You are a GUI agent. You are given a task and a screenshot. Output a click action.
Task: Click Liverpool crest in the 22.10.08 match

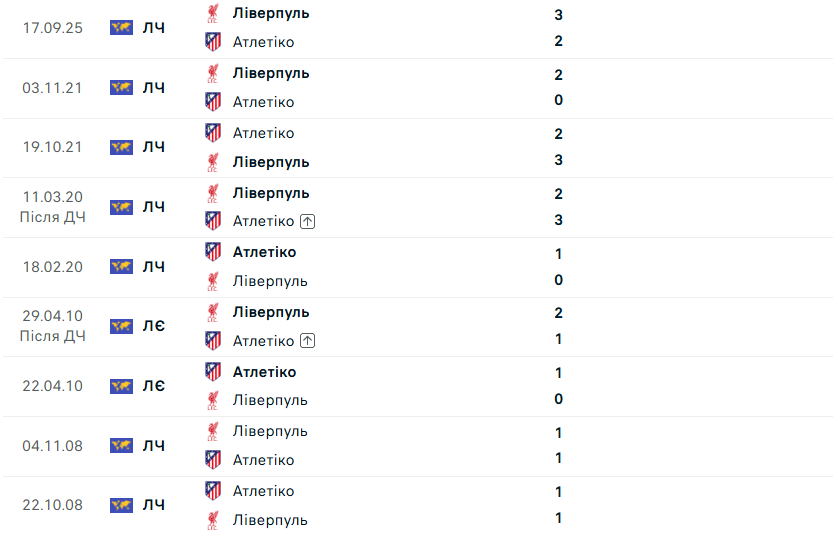(x=213, y=520)
